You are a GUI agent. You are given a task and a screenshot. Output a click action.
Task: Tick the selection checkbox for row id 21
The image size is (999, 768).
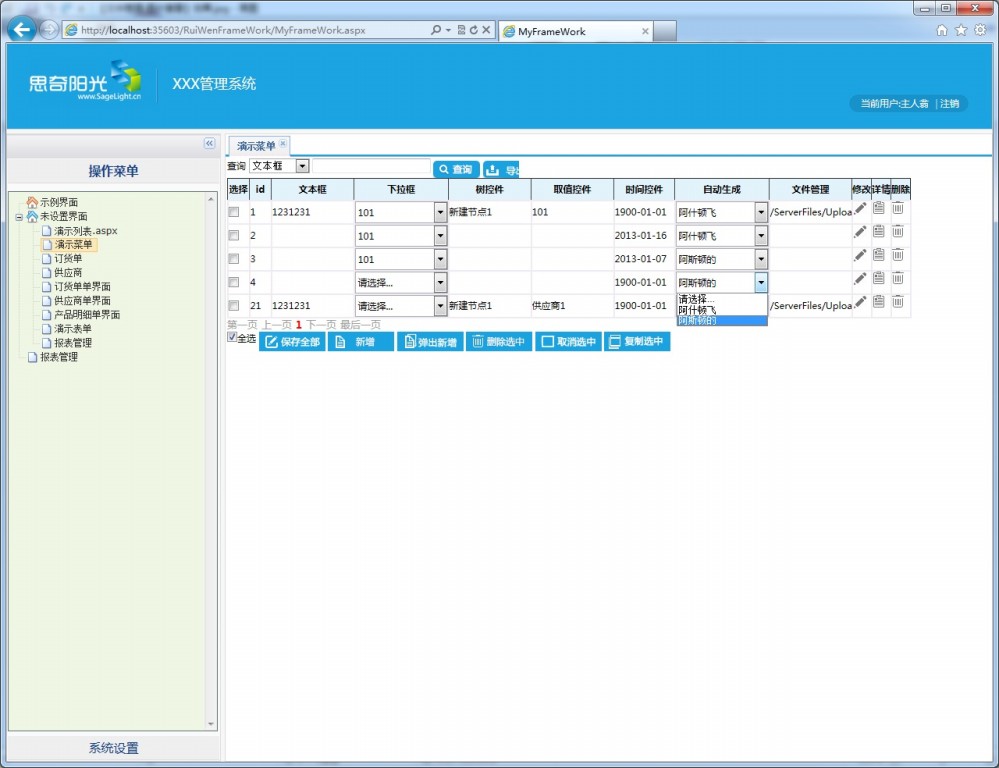click(x=234, y=305)
